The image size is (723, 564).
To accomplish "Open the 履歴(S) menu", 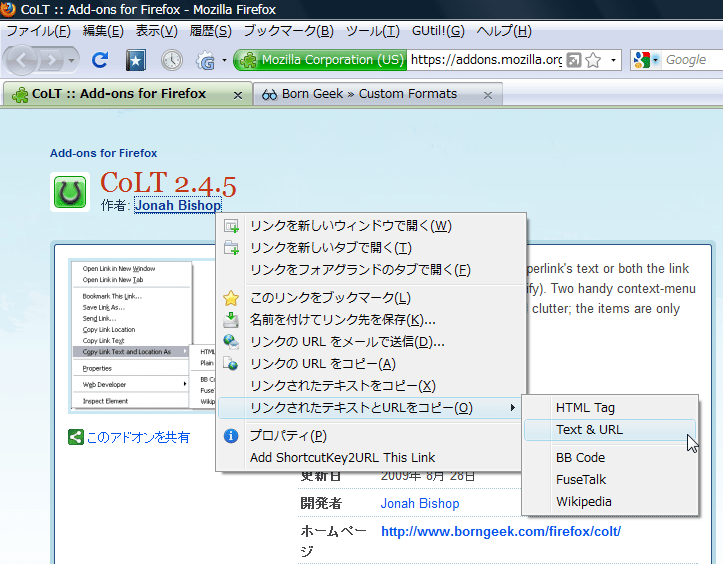I will click(x=211, y=31).
